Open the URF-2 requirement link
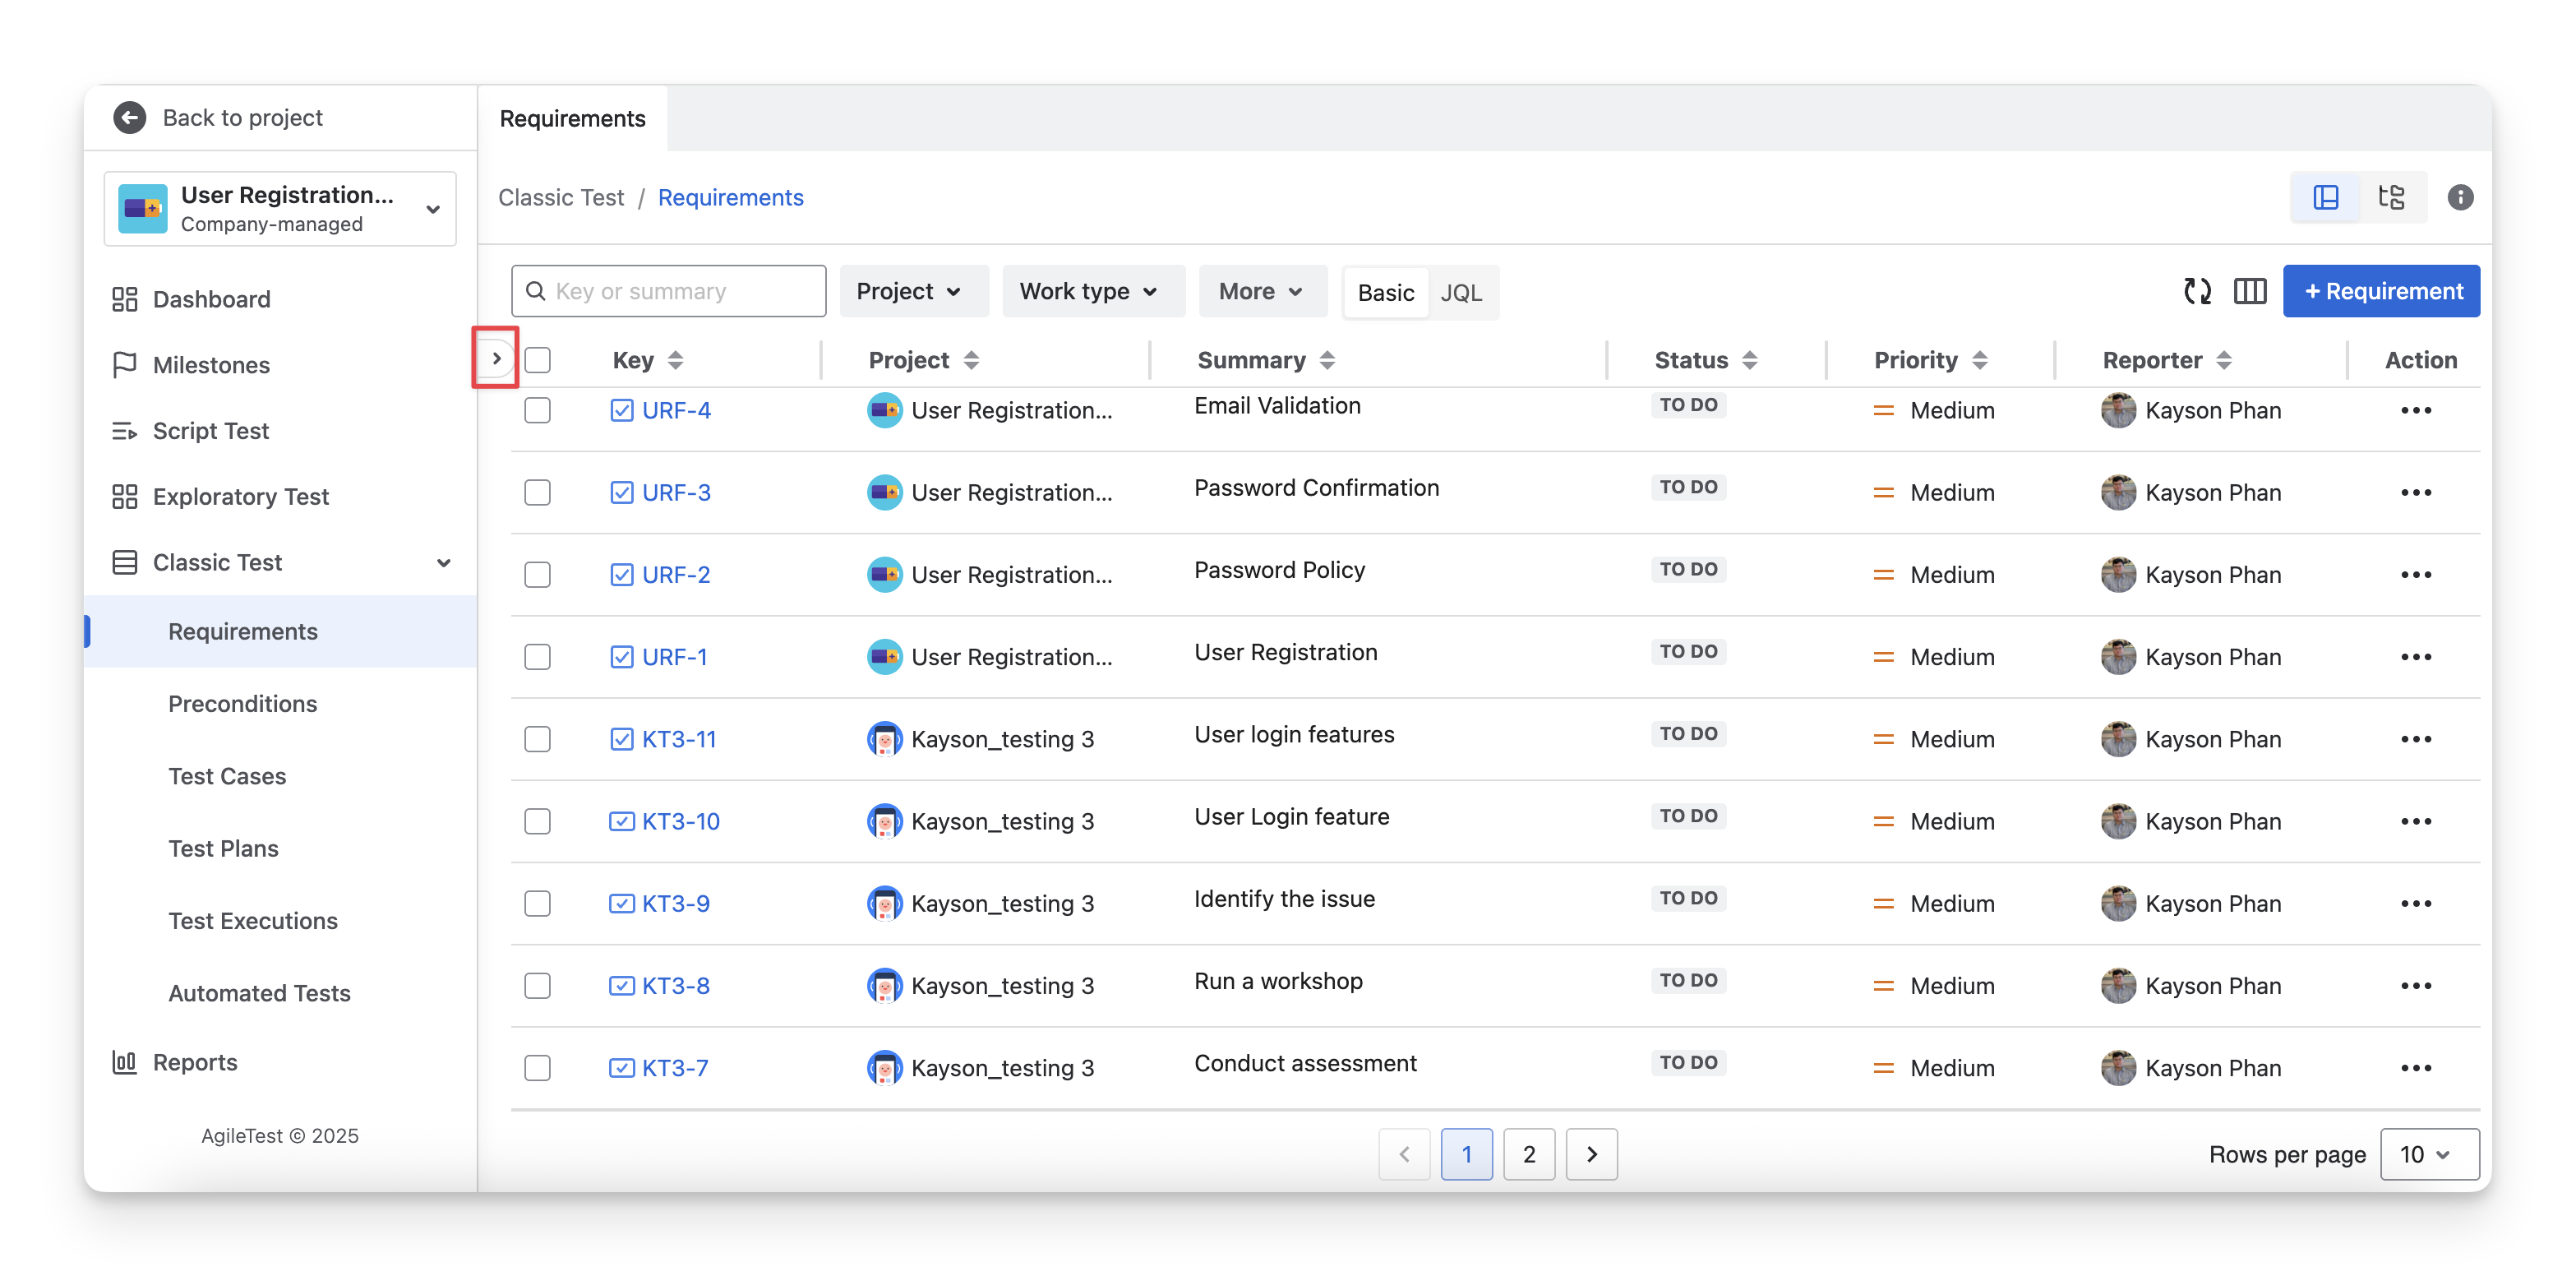 676,575
